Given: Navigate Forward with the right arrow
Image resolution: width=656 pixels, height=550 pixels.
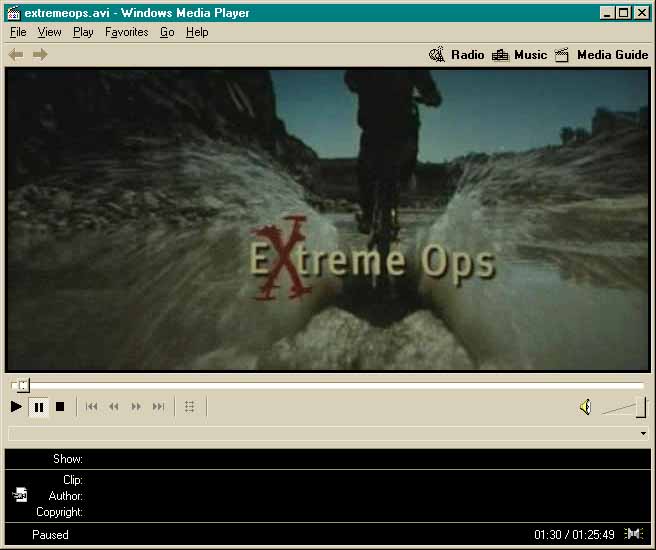Looking at the screenshot, I should (x=40, y=54).
